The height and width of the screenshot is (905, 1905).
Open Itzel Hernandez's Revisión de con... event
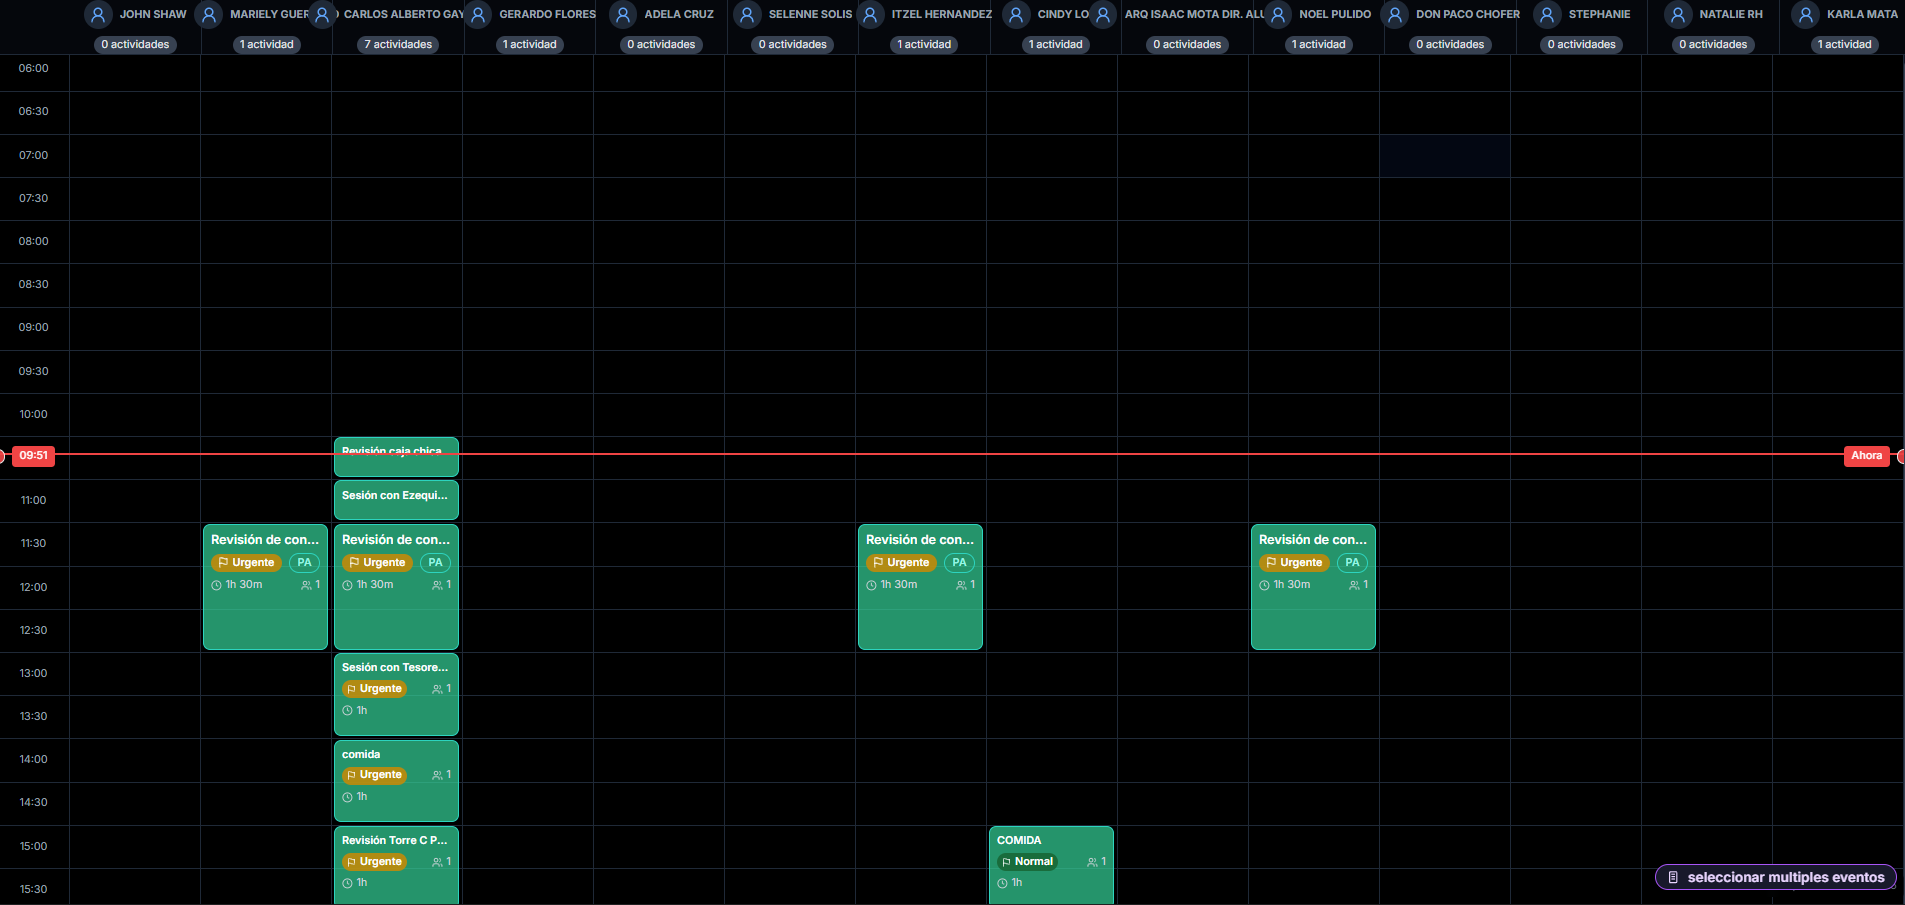[920, 586]
